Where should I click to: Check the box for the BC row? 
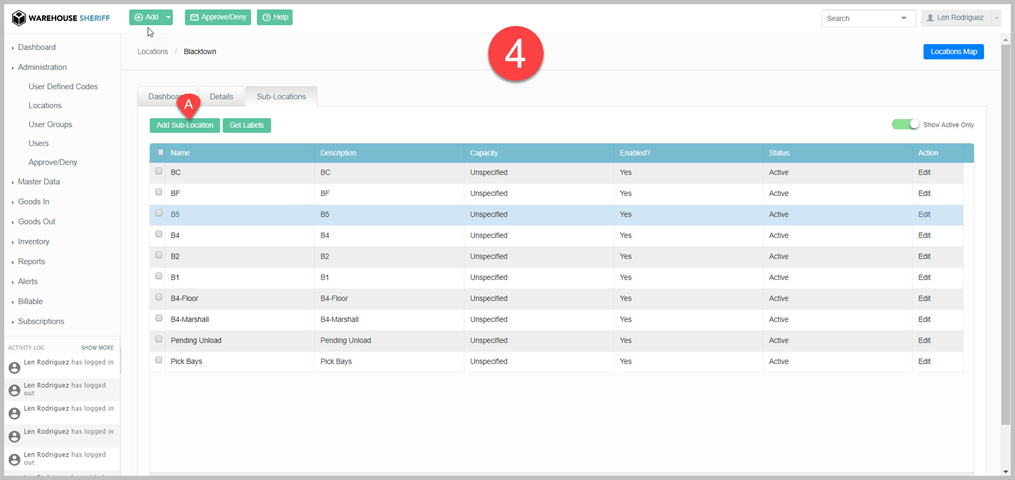click(x=159, y=172)
